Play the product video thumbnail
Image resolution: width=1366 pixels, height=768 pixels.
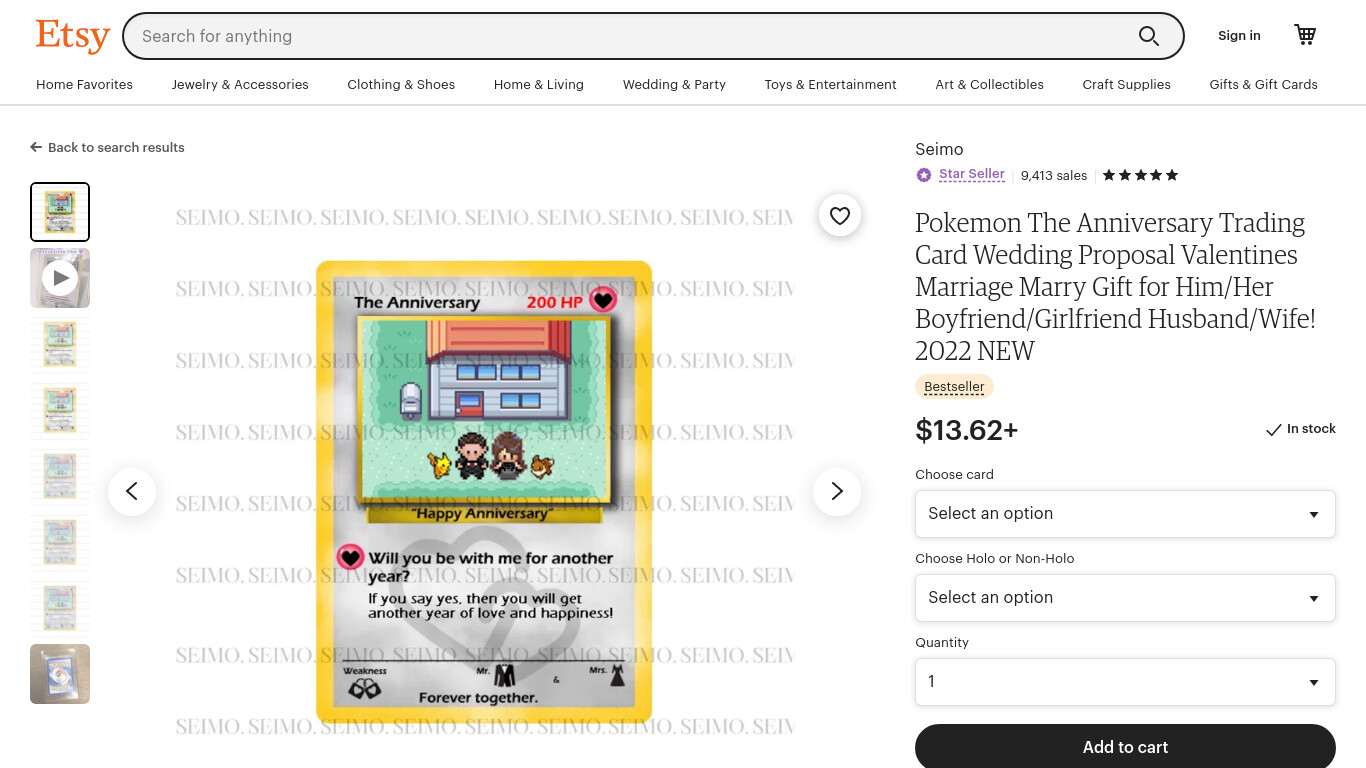click(60, 278)
